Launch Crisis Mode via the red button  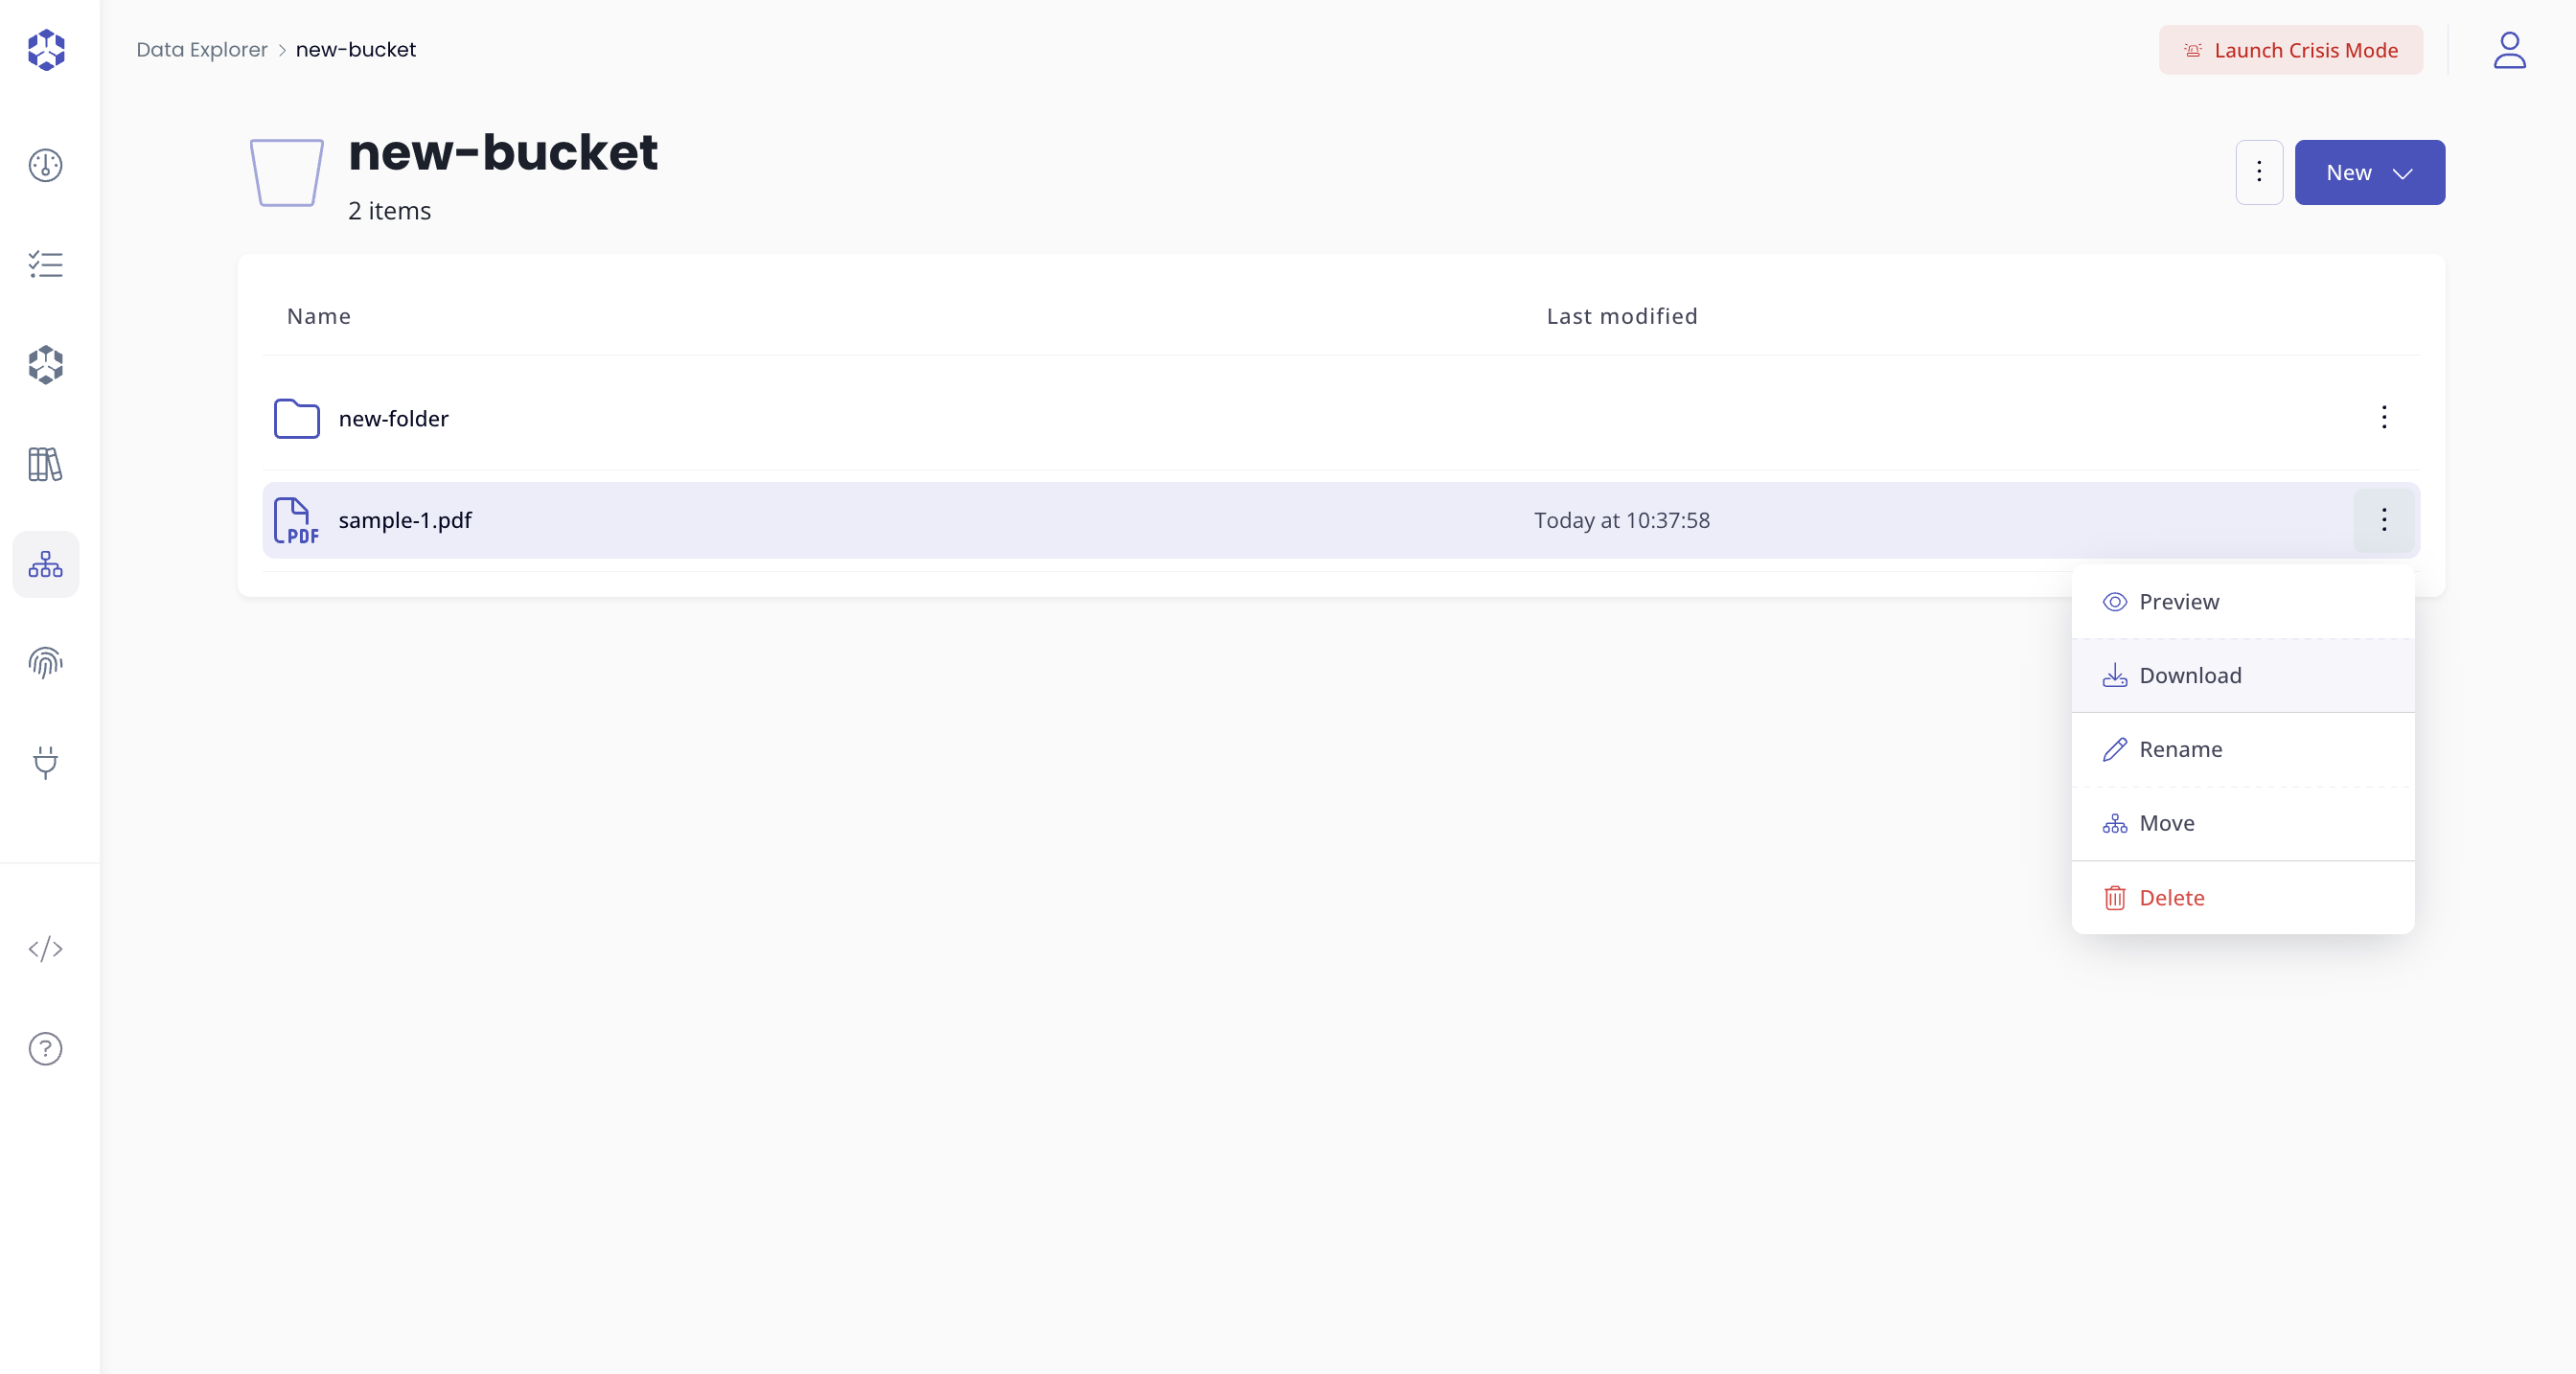click(2290, 50)
